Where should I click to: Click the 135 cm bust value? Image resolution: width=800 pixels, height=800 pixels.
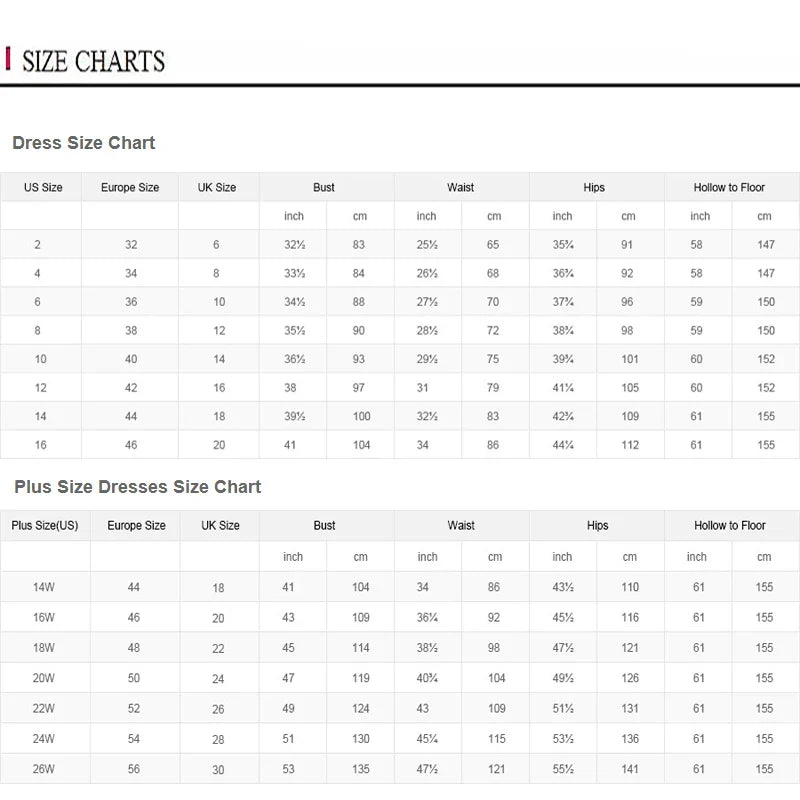[361, 769]
